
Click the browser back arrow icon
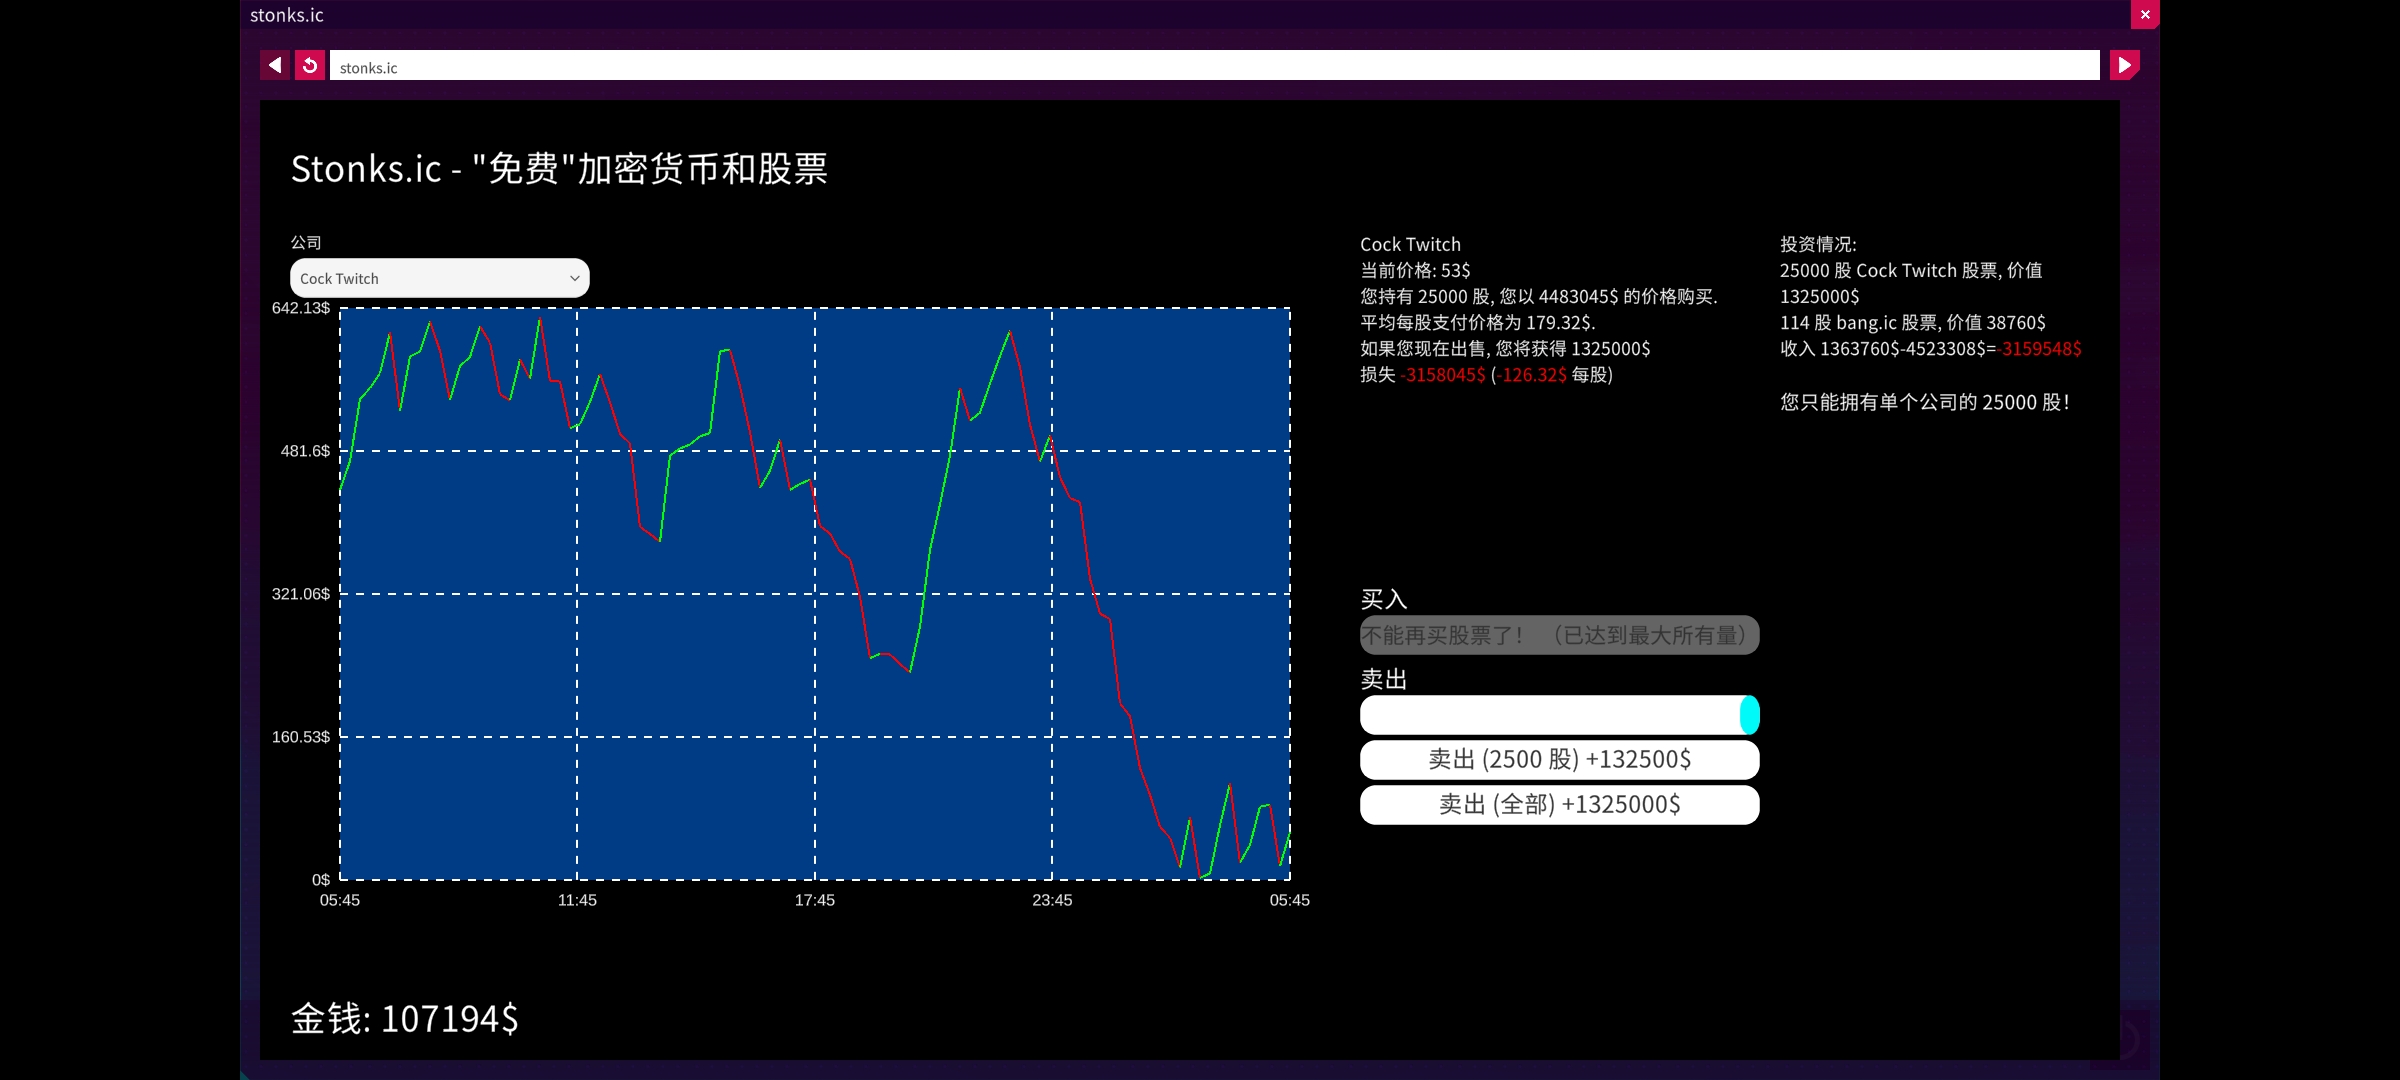pyautogui.click(x=275, y=65)
